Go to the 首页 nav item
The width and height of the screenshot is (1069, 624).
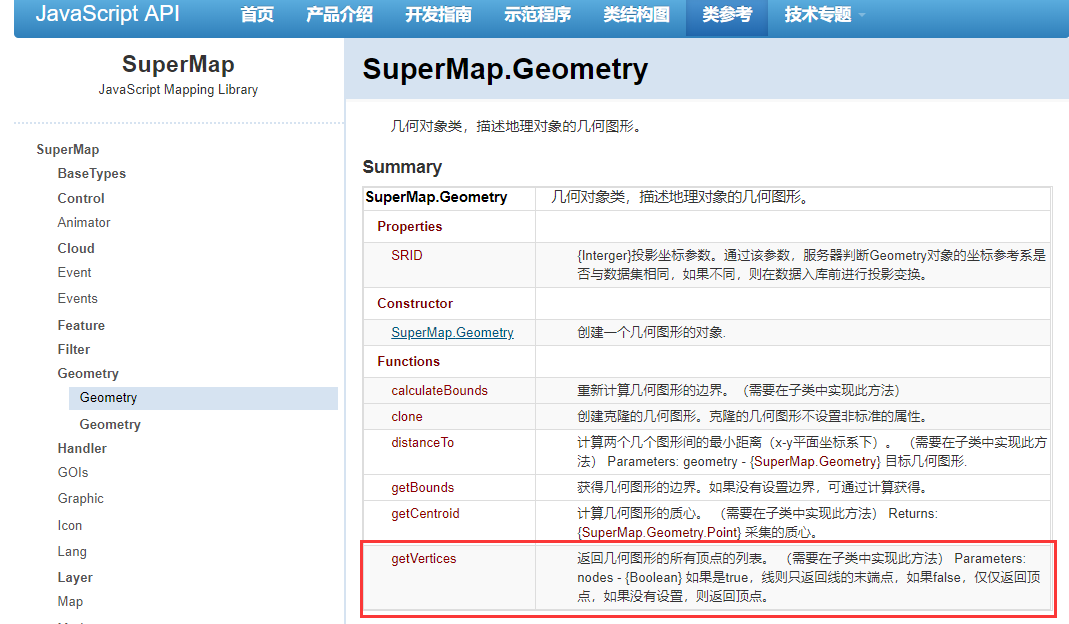(x=257, y=14)
